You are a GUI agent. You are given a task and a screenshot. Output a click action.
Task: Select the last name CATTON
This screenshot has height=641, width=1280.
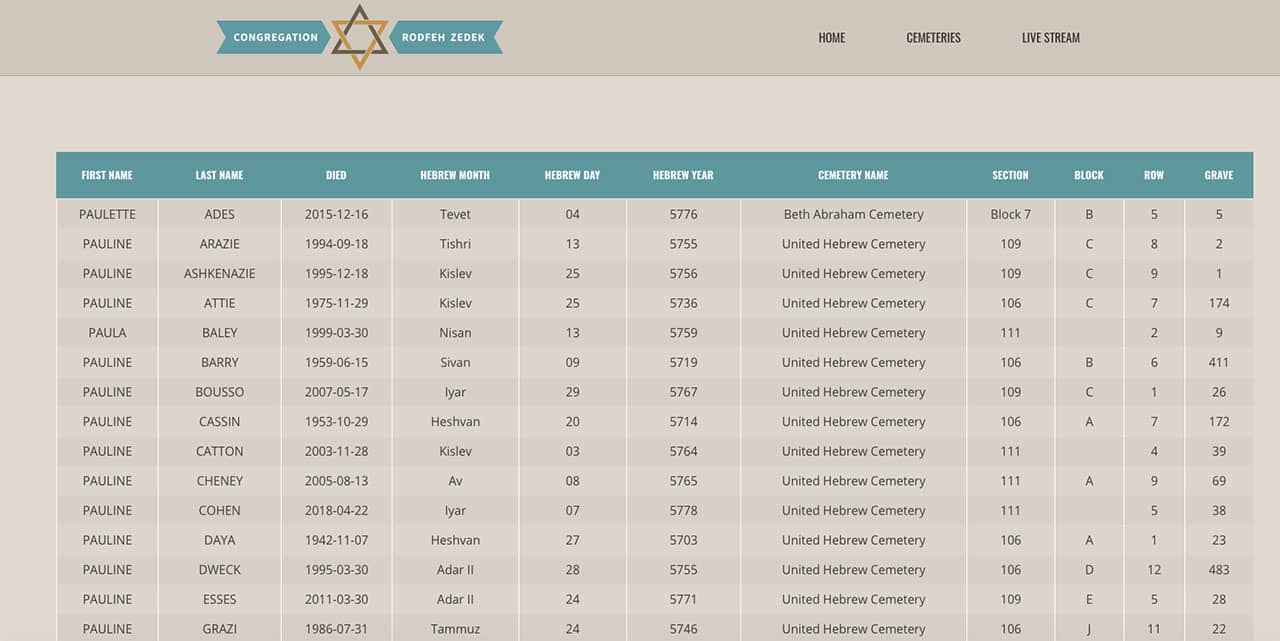click(x=219, y=451)
